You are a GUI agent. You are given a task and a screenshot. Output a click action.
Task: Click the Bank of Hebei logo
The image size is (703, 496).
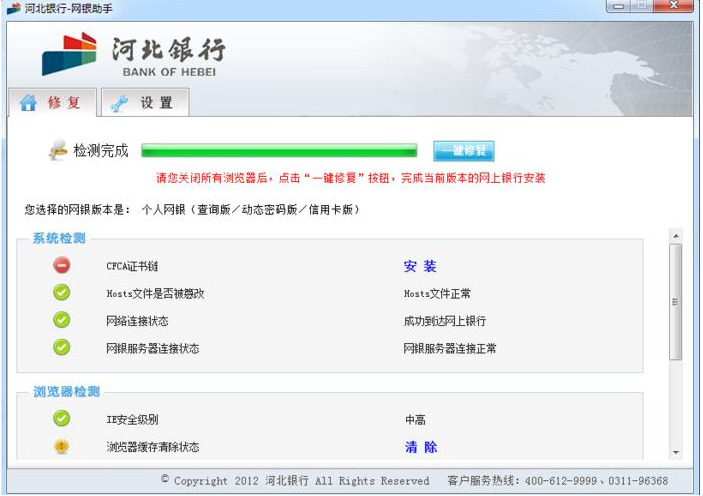(134, 55)
